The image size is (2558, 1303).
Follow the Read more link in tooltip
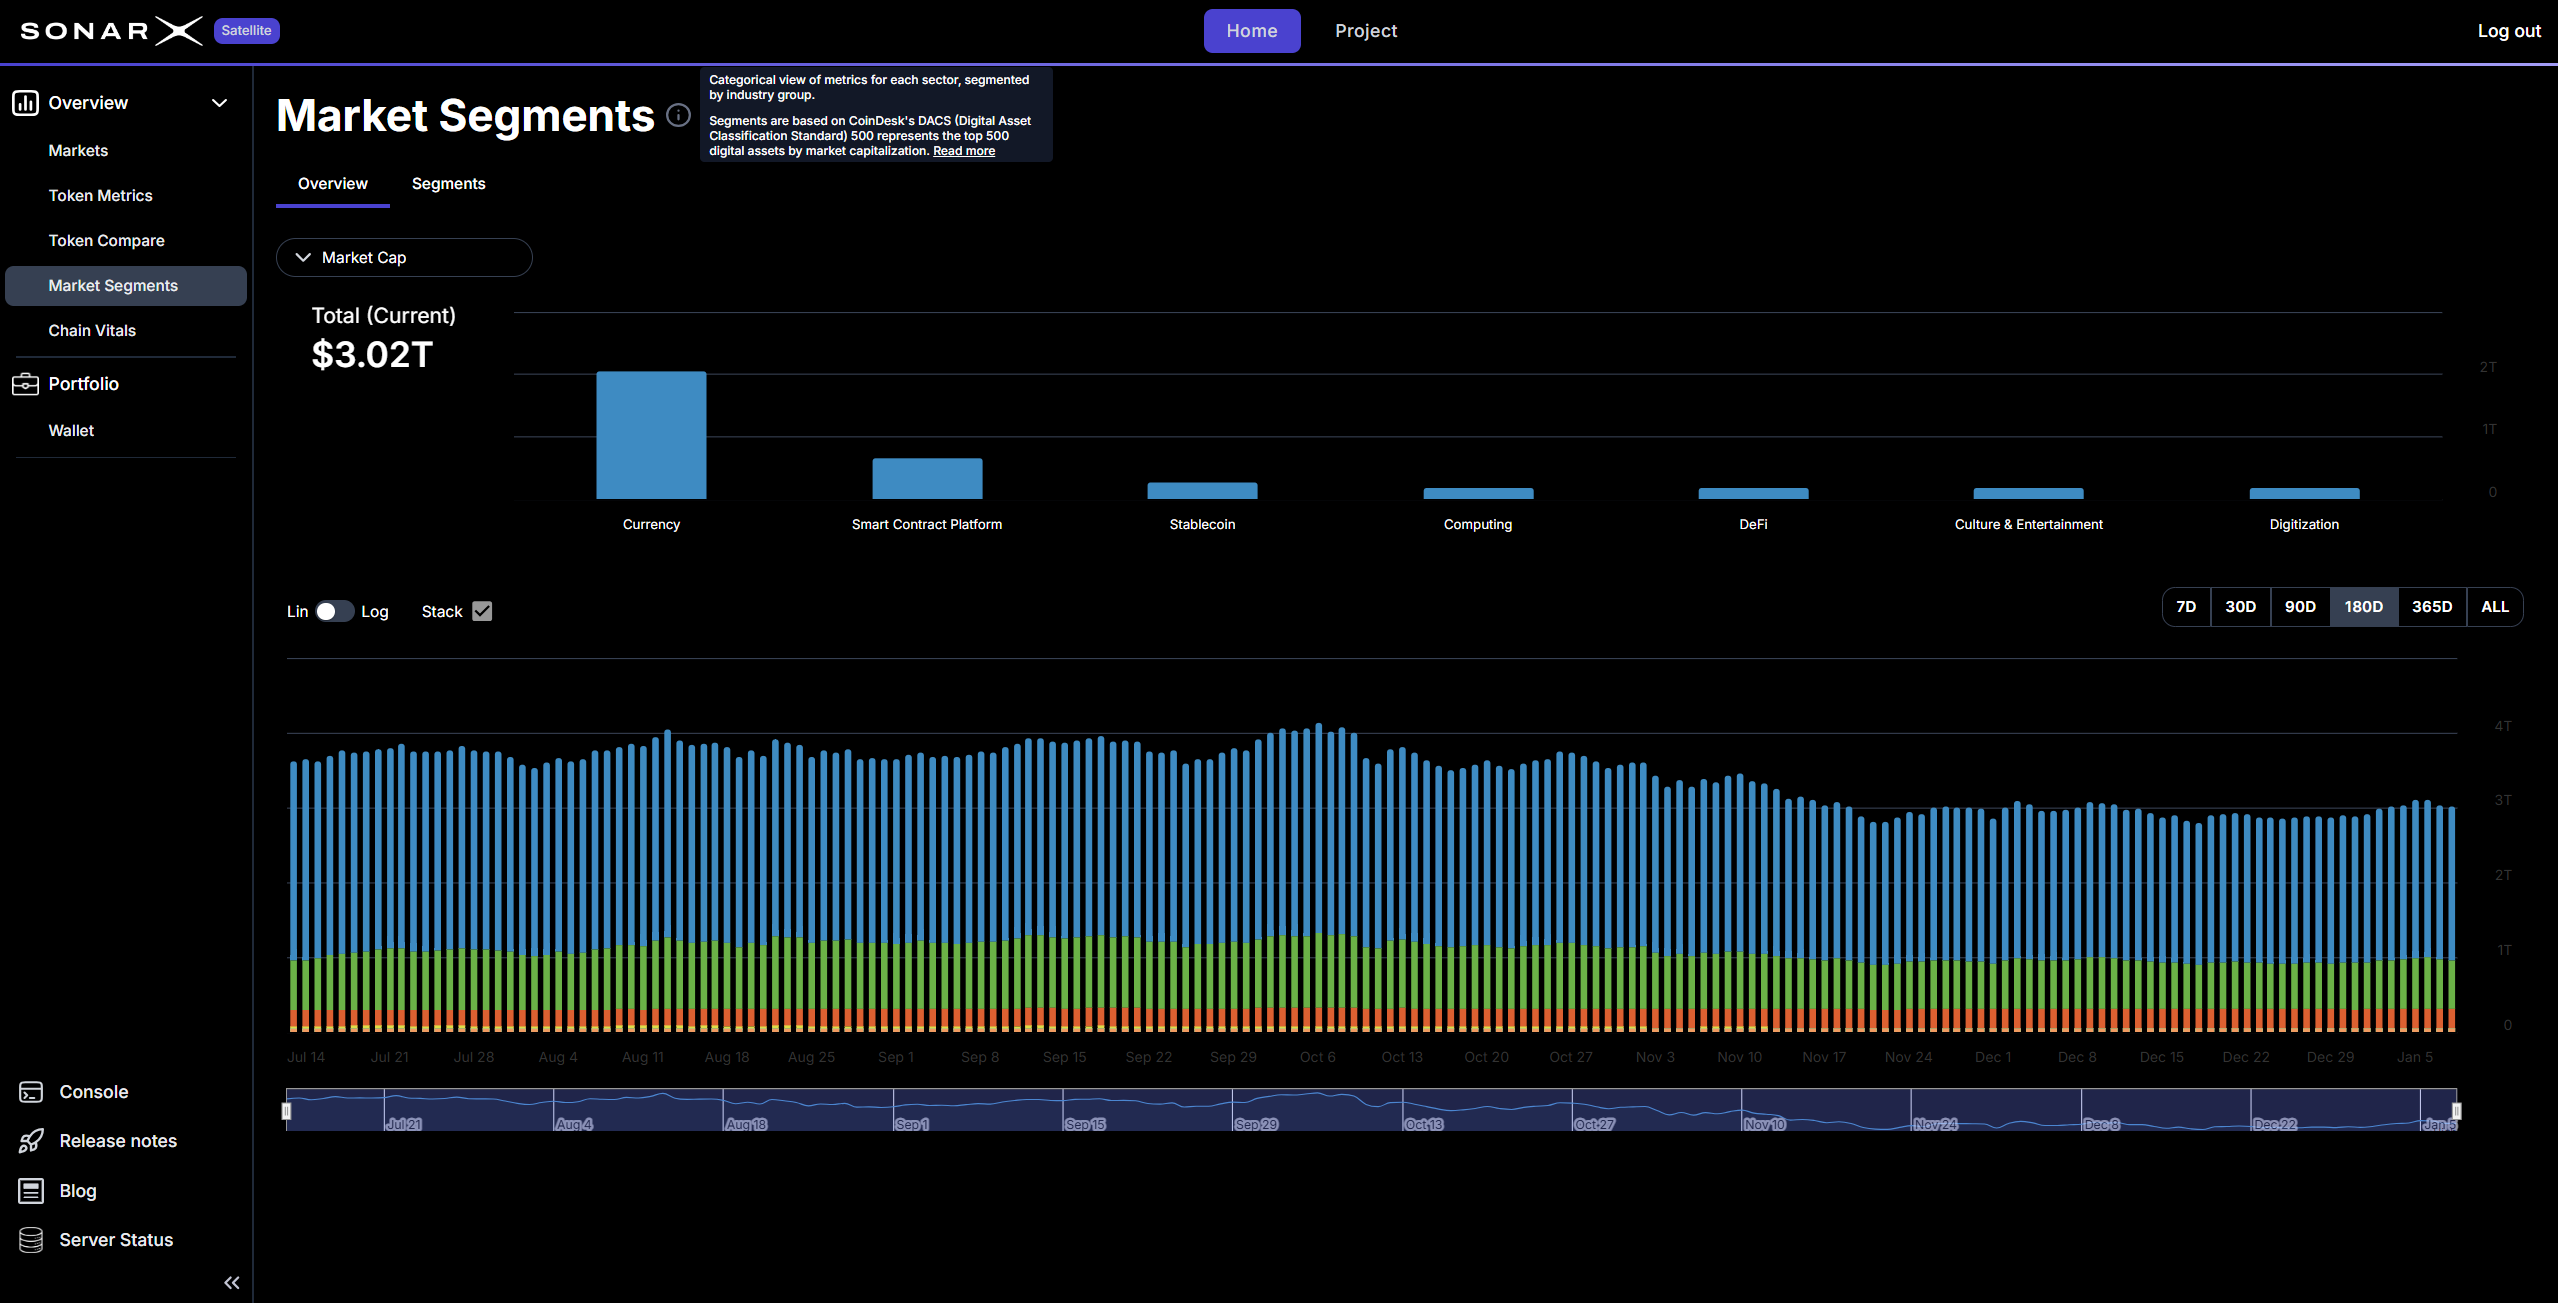963,151
